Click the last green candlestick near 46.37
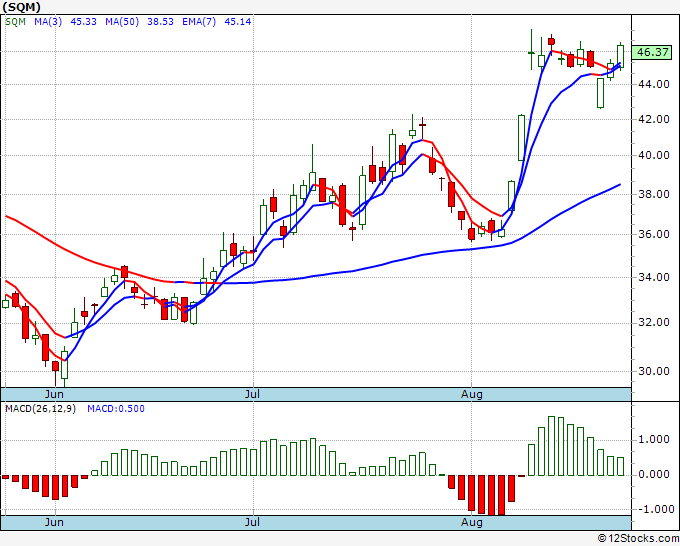Viewport: 680px width, 546px height. (x=621, y=56)
